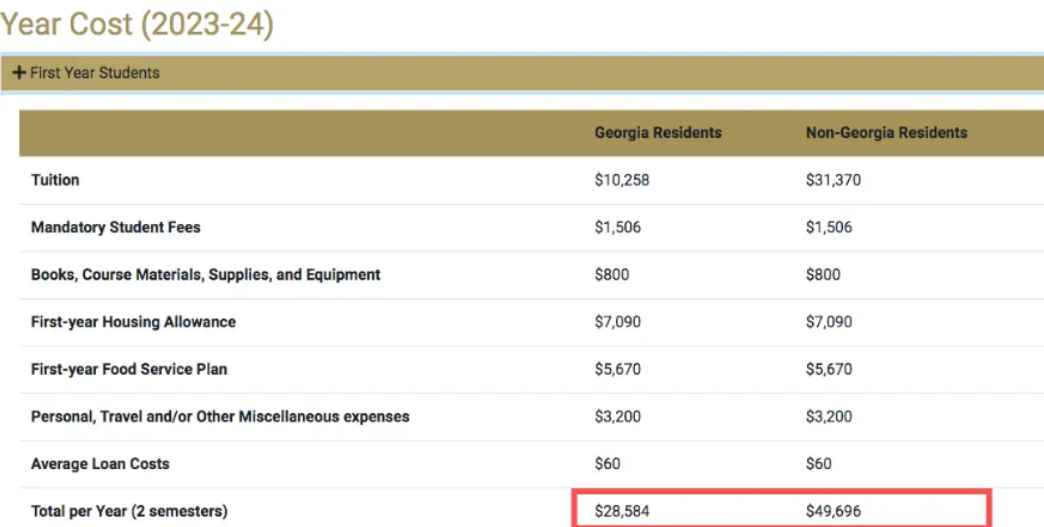Click the plus icon beside First Year Students
Screen dimensions: 1044x527
pos(19,73)
